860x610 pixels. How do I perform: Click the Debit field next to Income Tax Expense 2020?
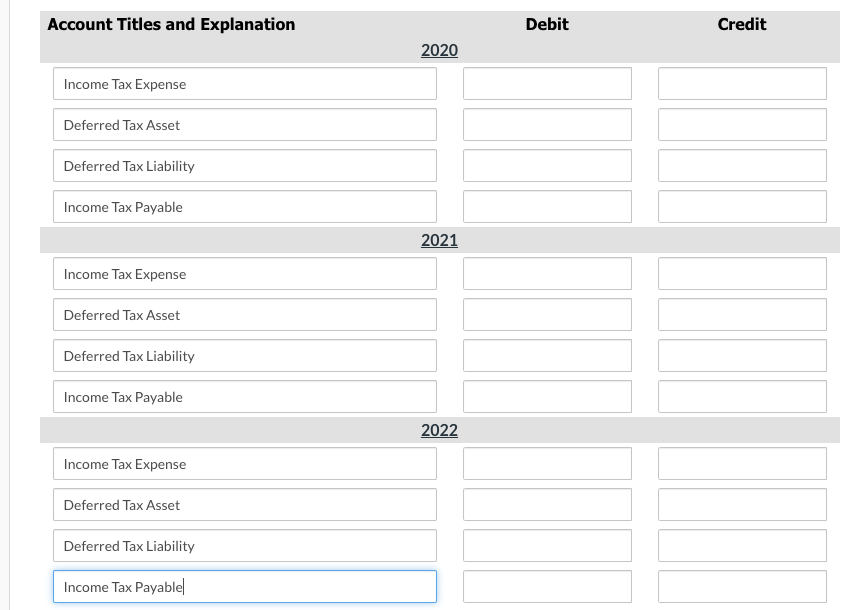(546, 84)
